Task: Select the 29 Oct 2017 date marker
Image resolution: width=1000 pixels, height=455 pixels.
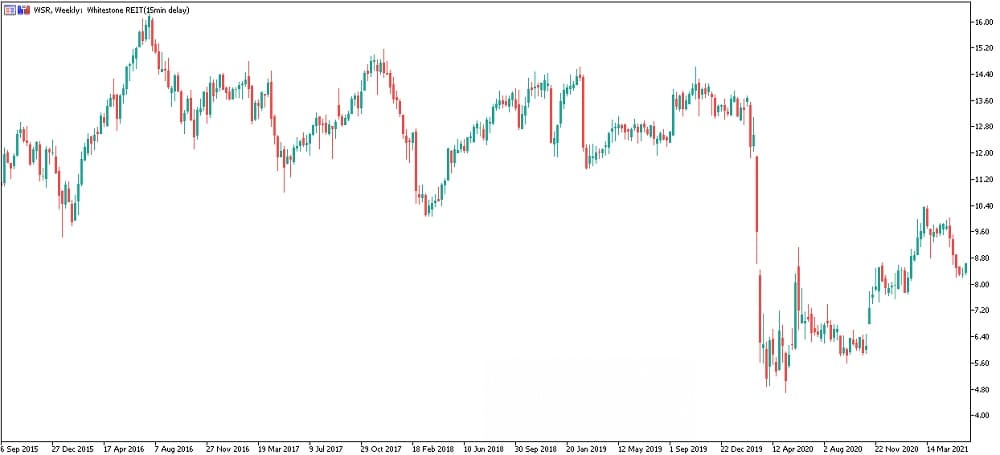Action: (x=381, y=449)
